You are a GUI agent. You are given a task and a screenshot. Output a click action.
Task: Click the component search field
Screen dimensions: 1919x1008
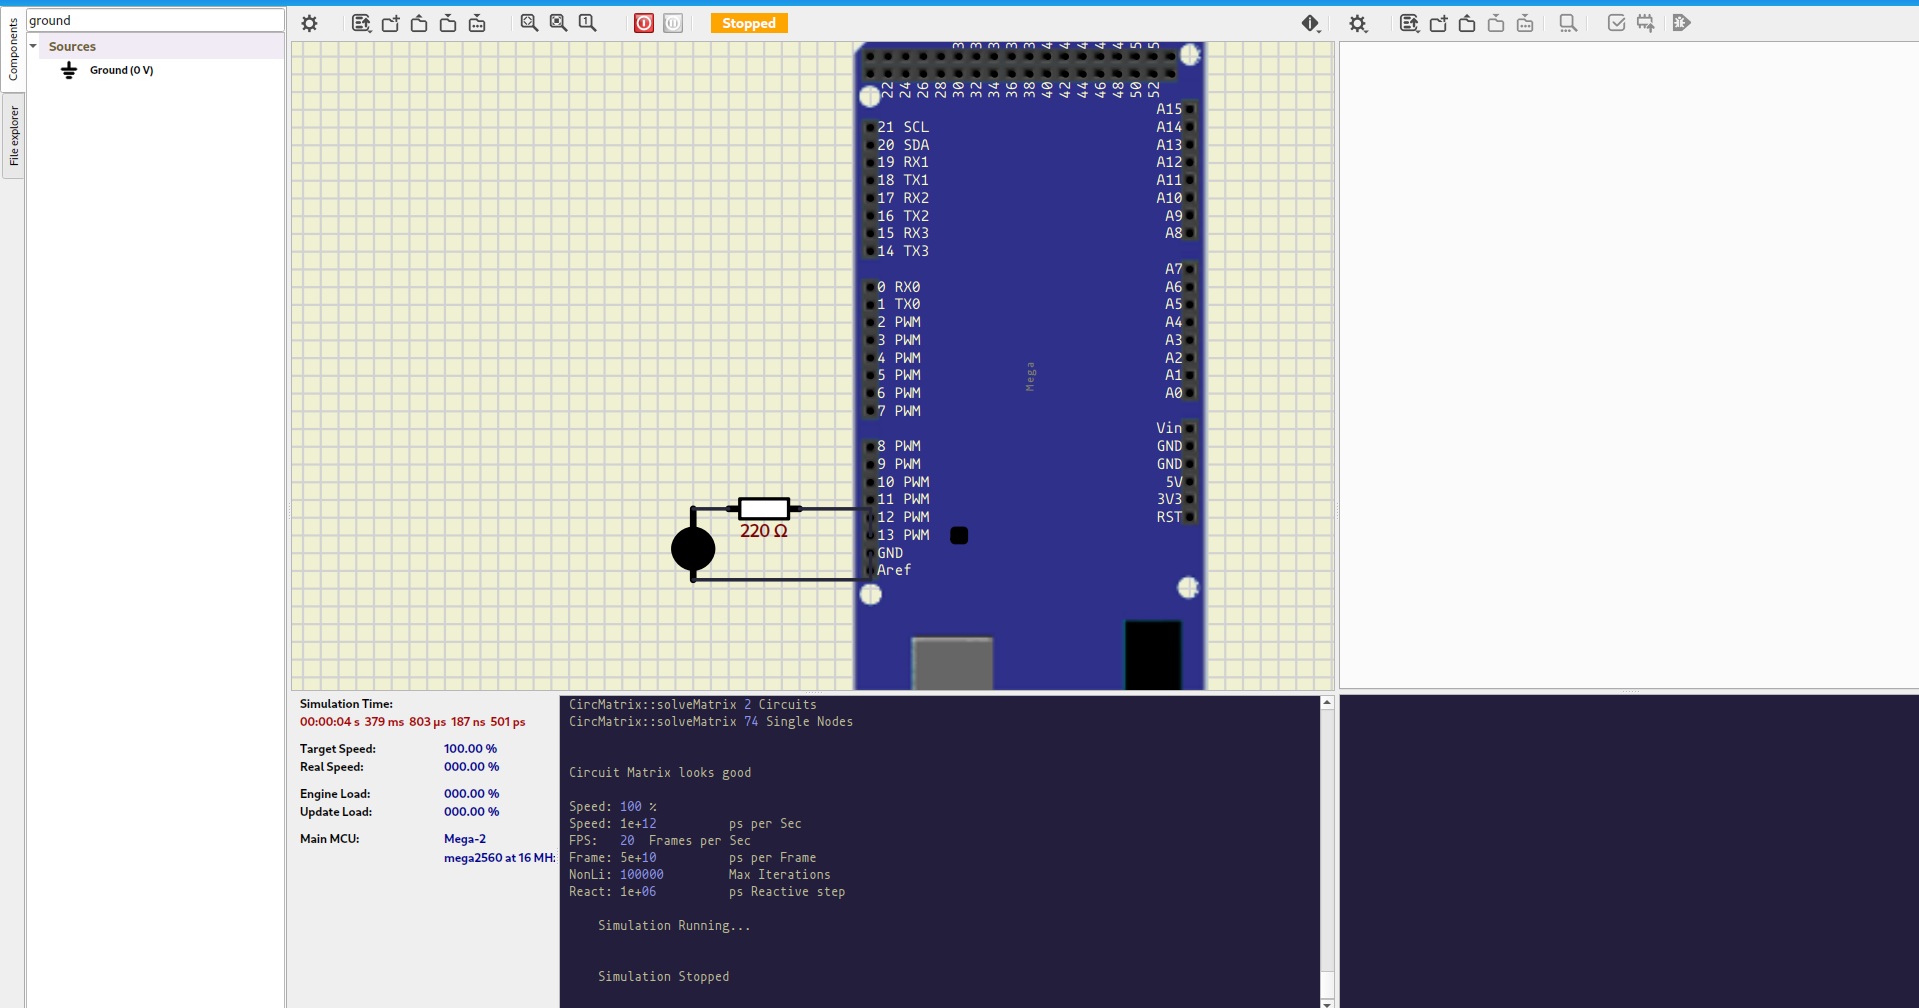click(155, 20)
